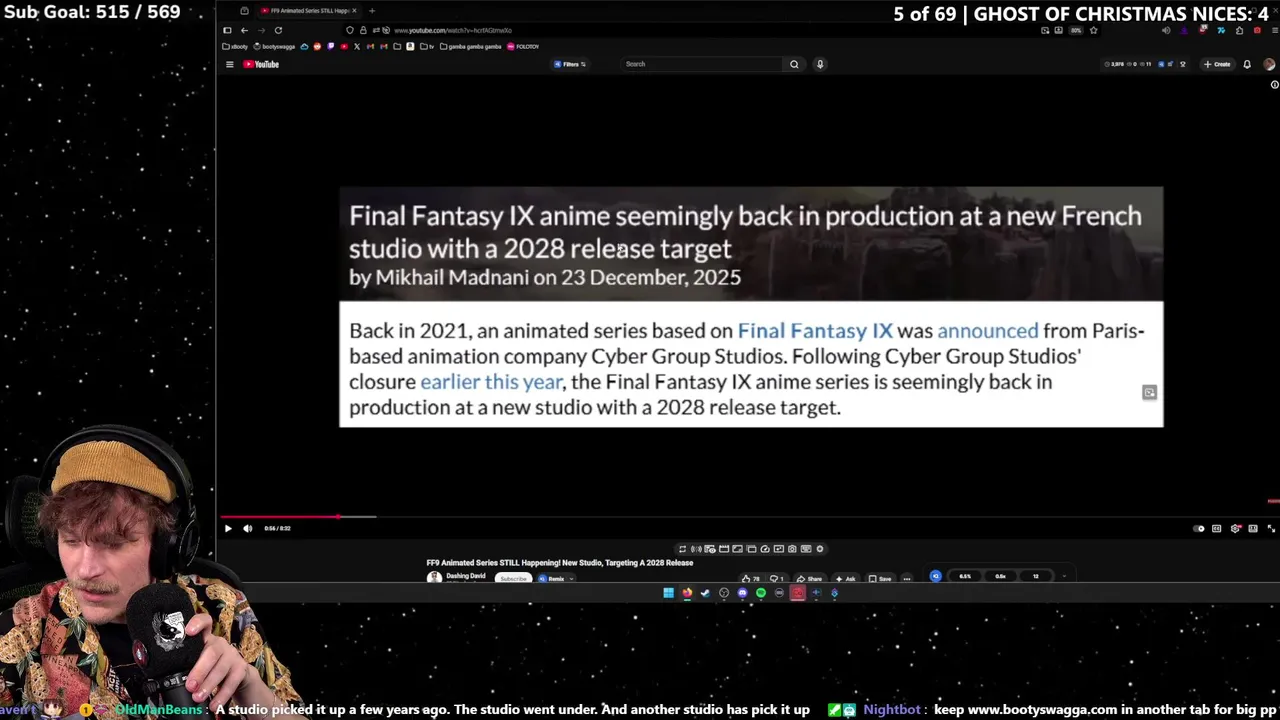Image resolution: width=1280 pixels, height=720 pixels.
Task: Open a new browser tab
Action: (372, 11)
